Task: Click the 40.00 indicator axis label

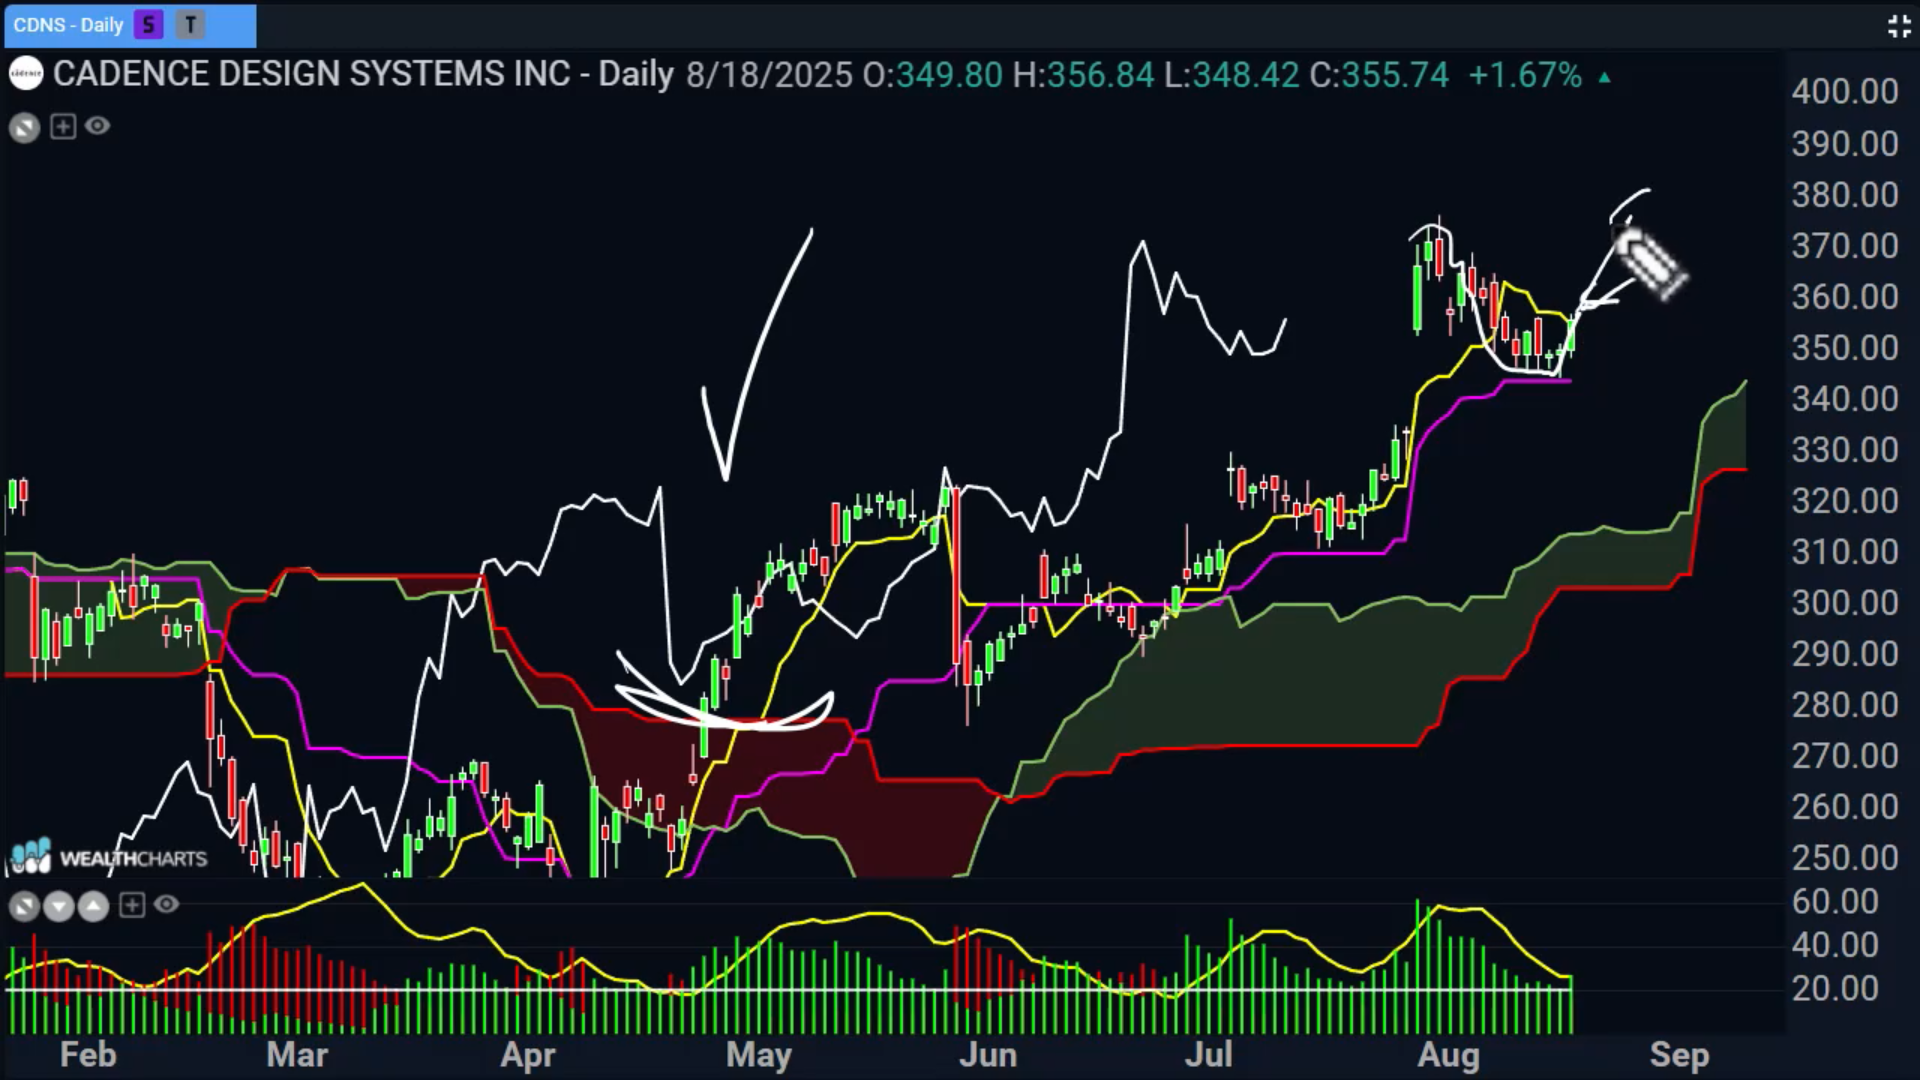Action: (1835, 945)
